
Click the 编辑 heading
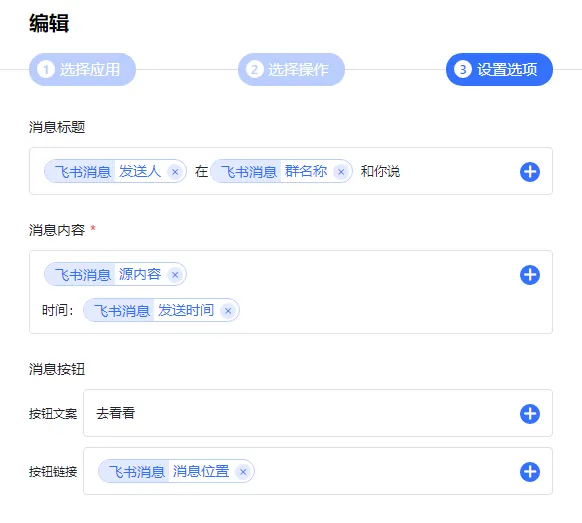(49, 23)
